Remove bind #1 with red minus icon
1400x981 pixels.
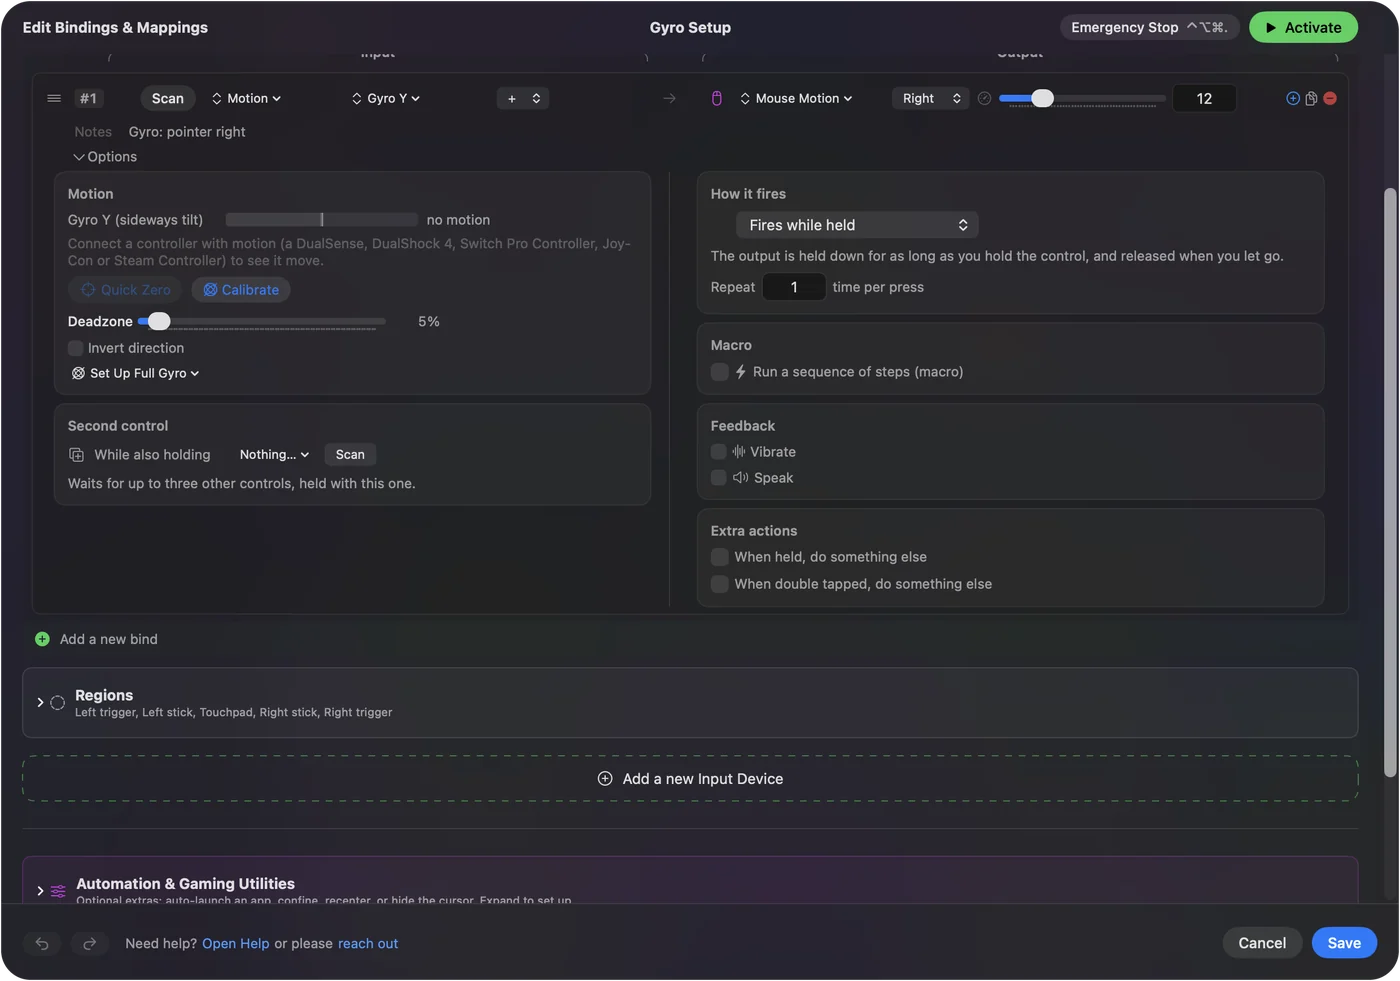[1330, 98]
